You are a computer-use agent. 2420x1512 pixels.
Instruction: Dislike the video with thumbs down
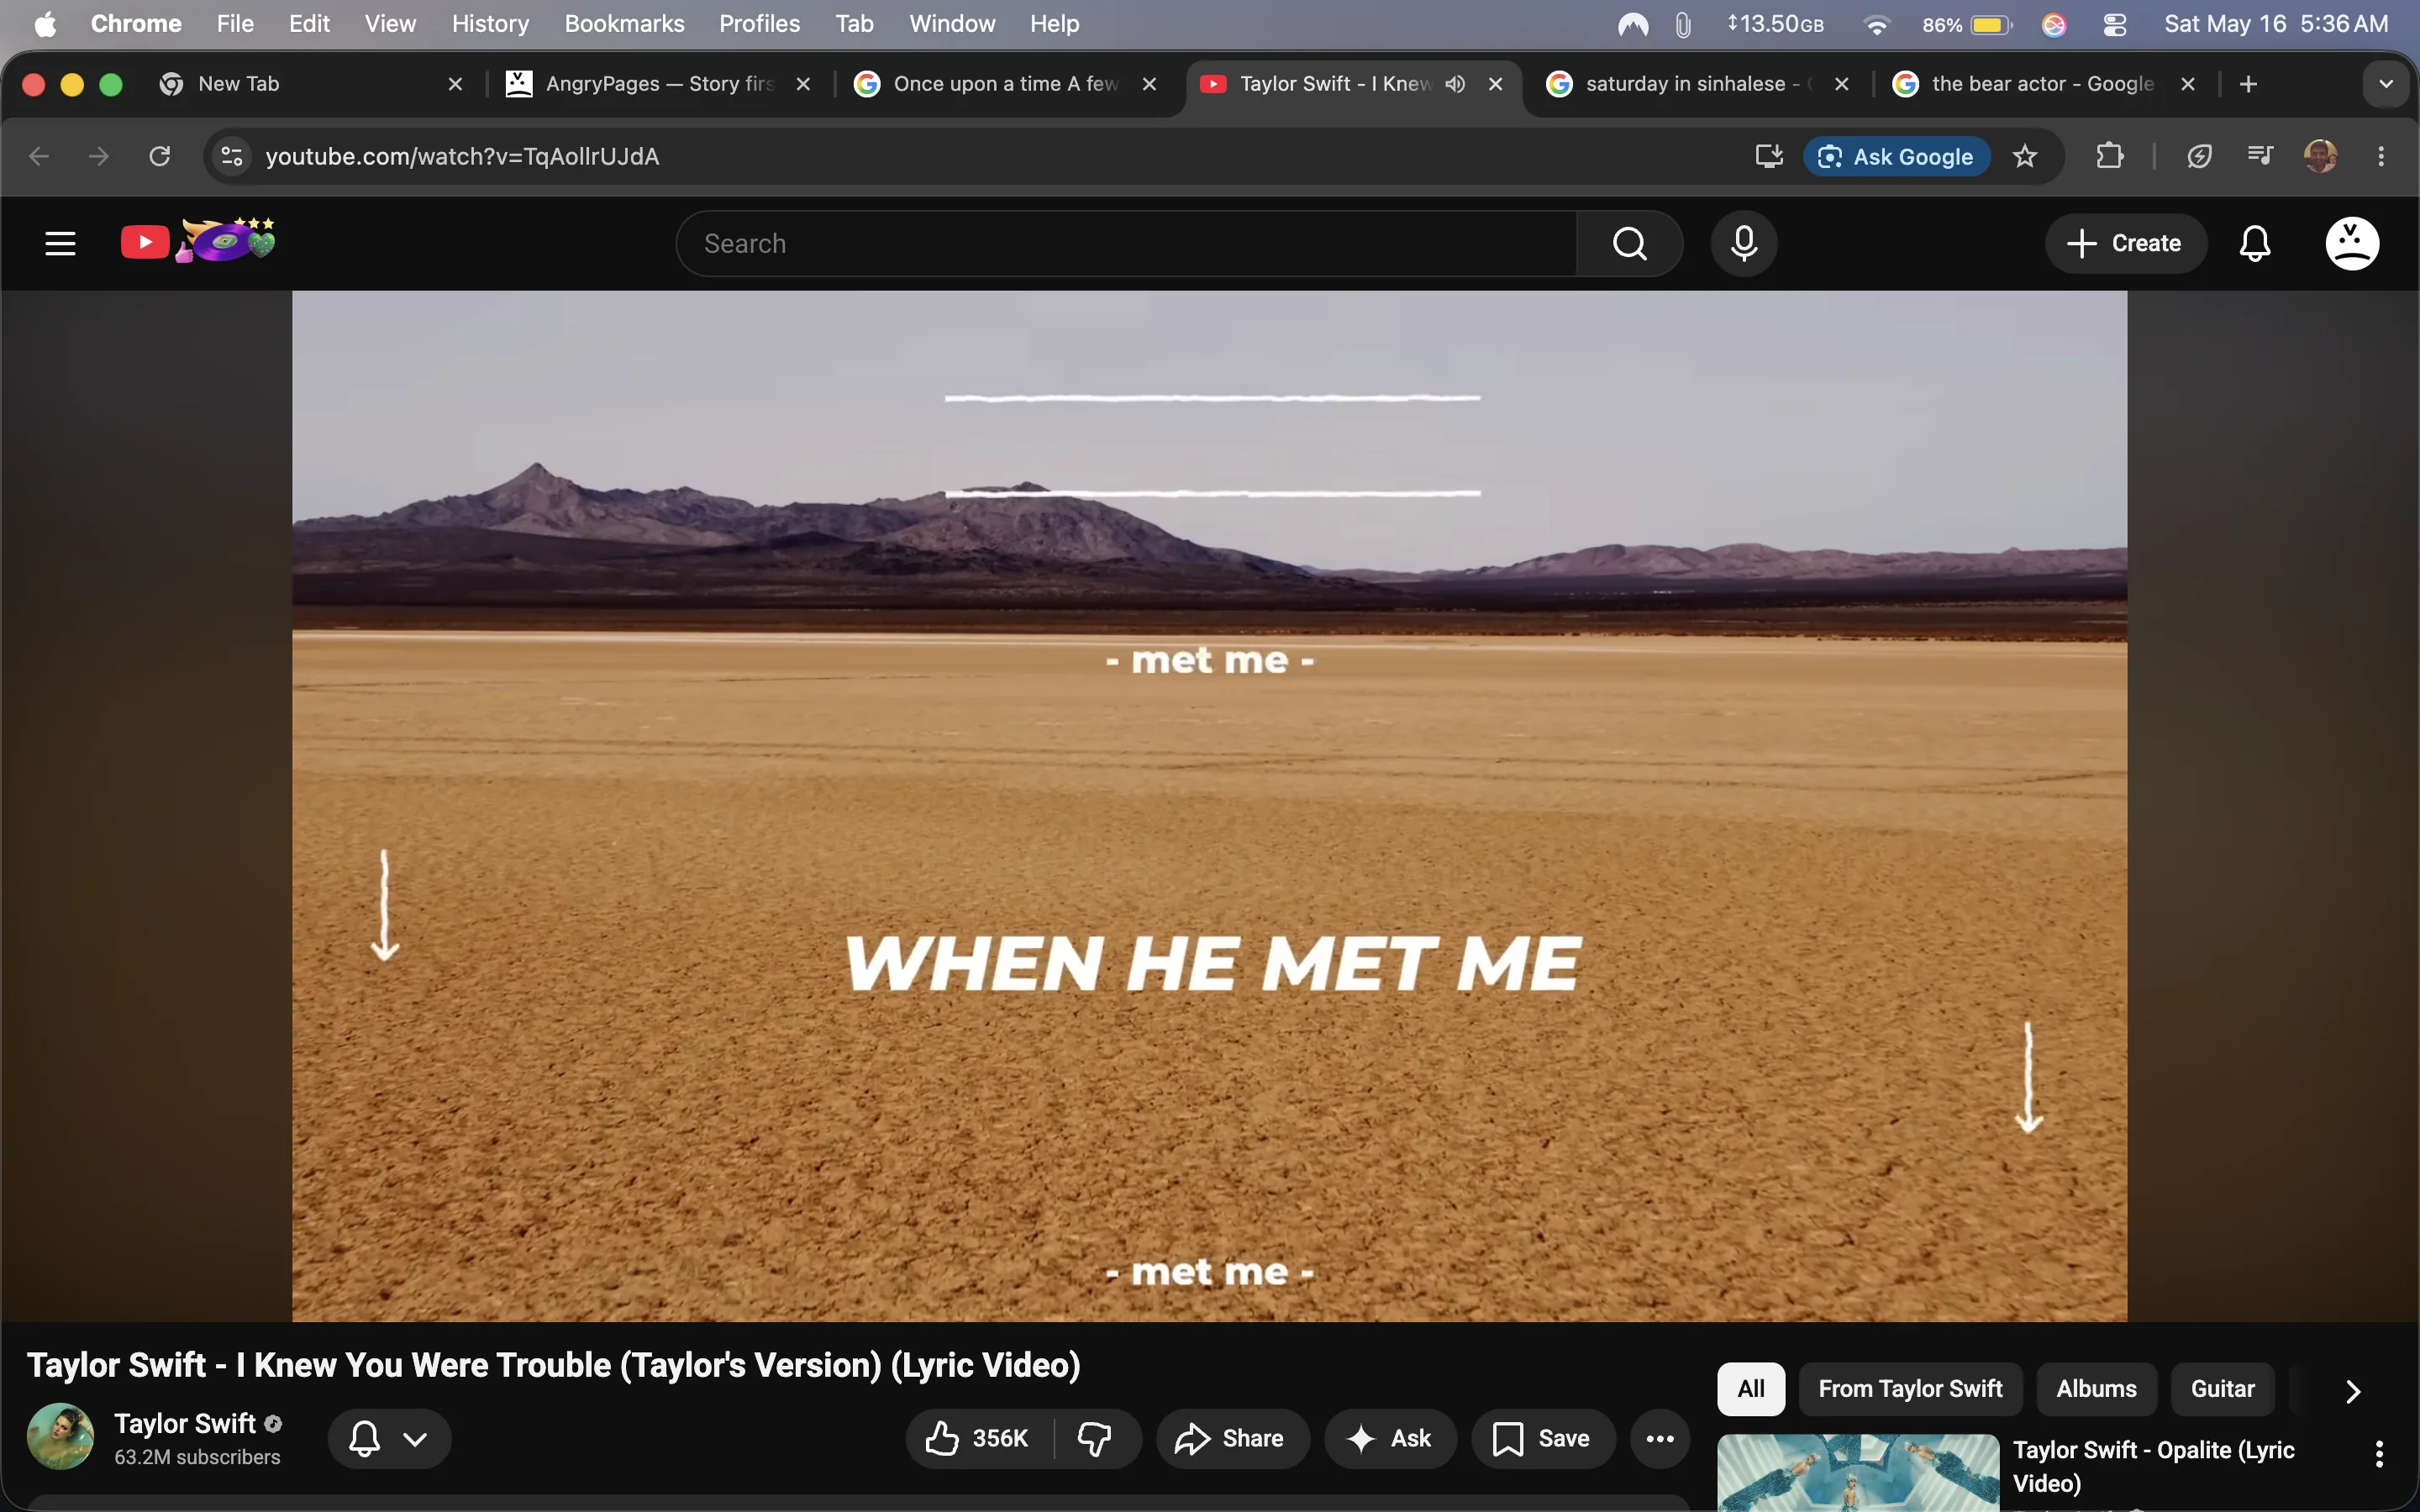pyautogui.click(x=1096, y=1438)
